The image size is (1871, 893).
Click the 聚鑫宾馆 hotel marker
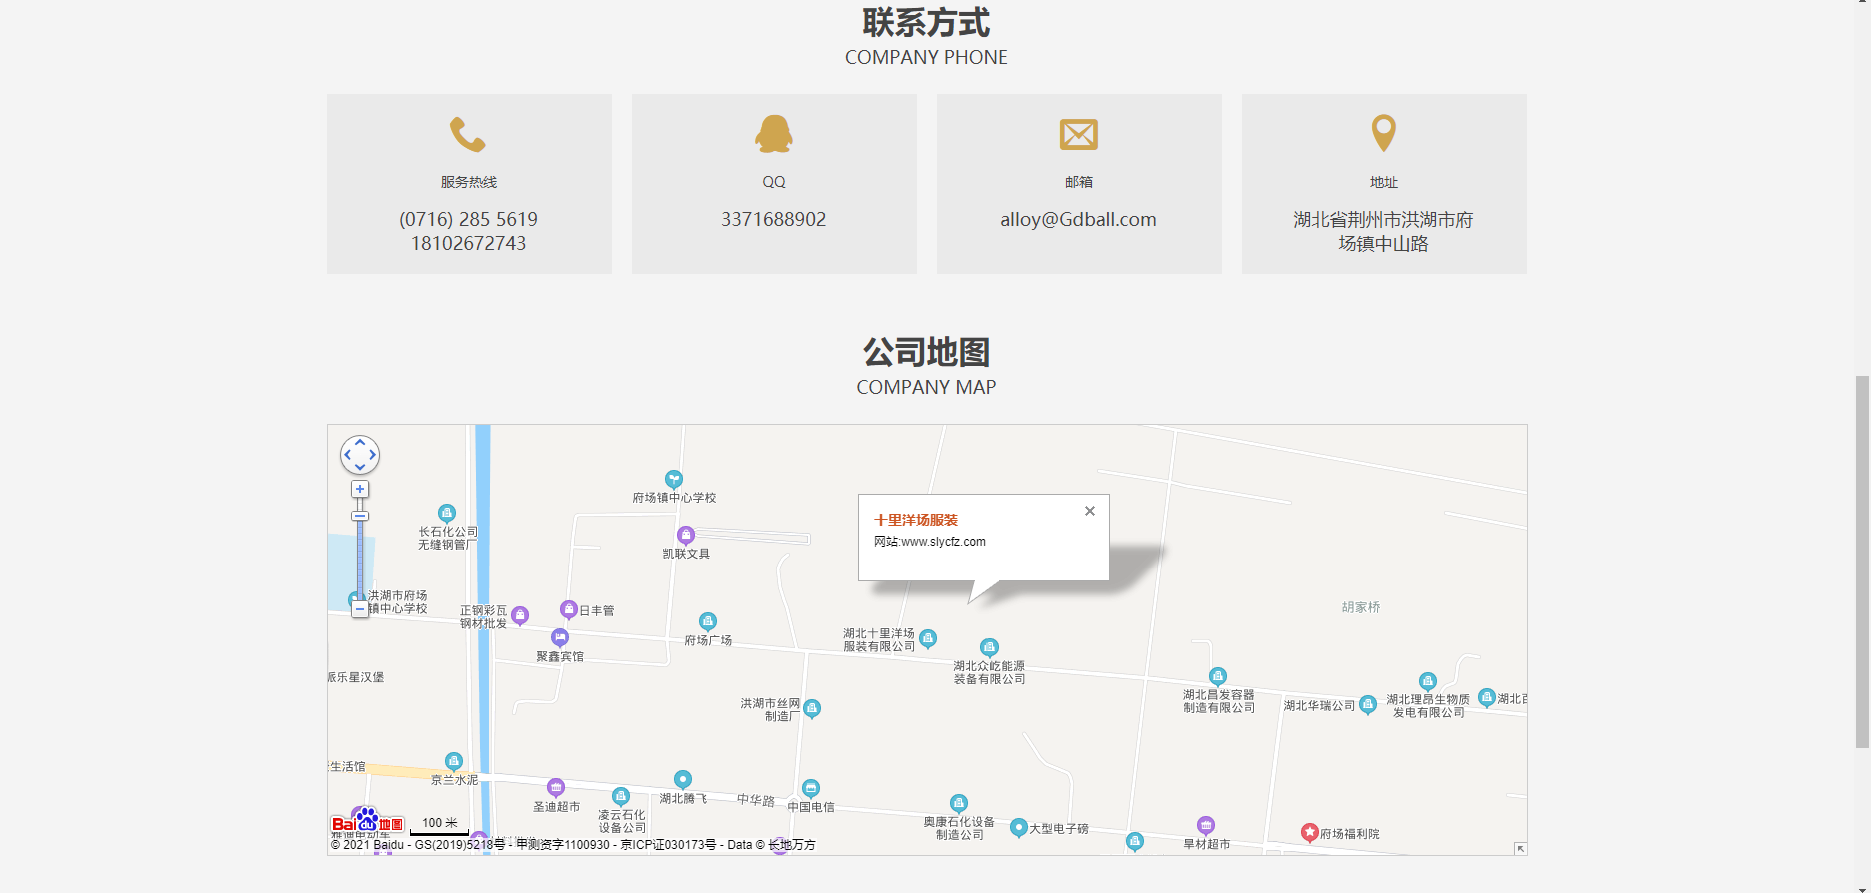560,637
